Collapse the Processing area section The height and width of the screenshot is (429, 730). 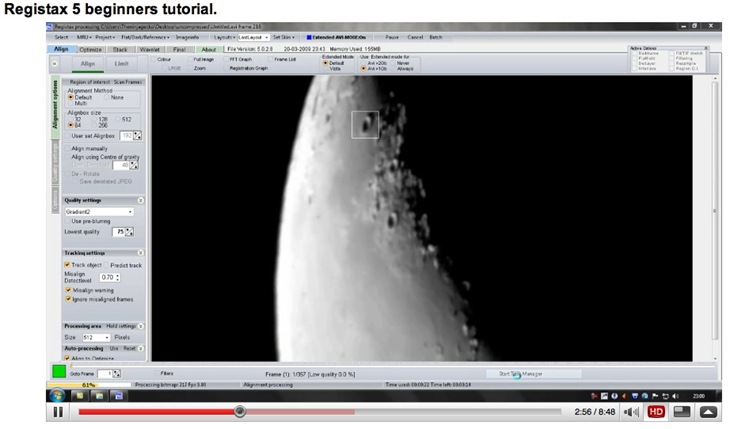(x=141, y=326)
